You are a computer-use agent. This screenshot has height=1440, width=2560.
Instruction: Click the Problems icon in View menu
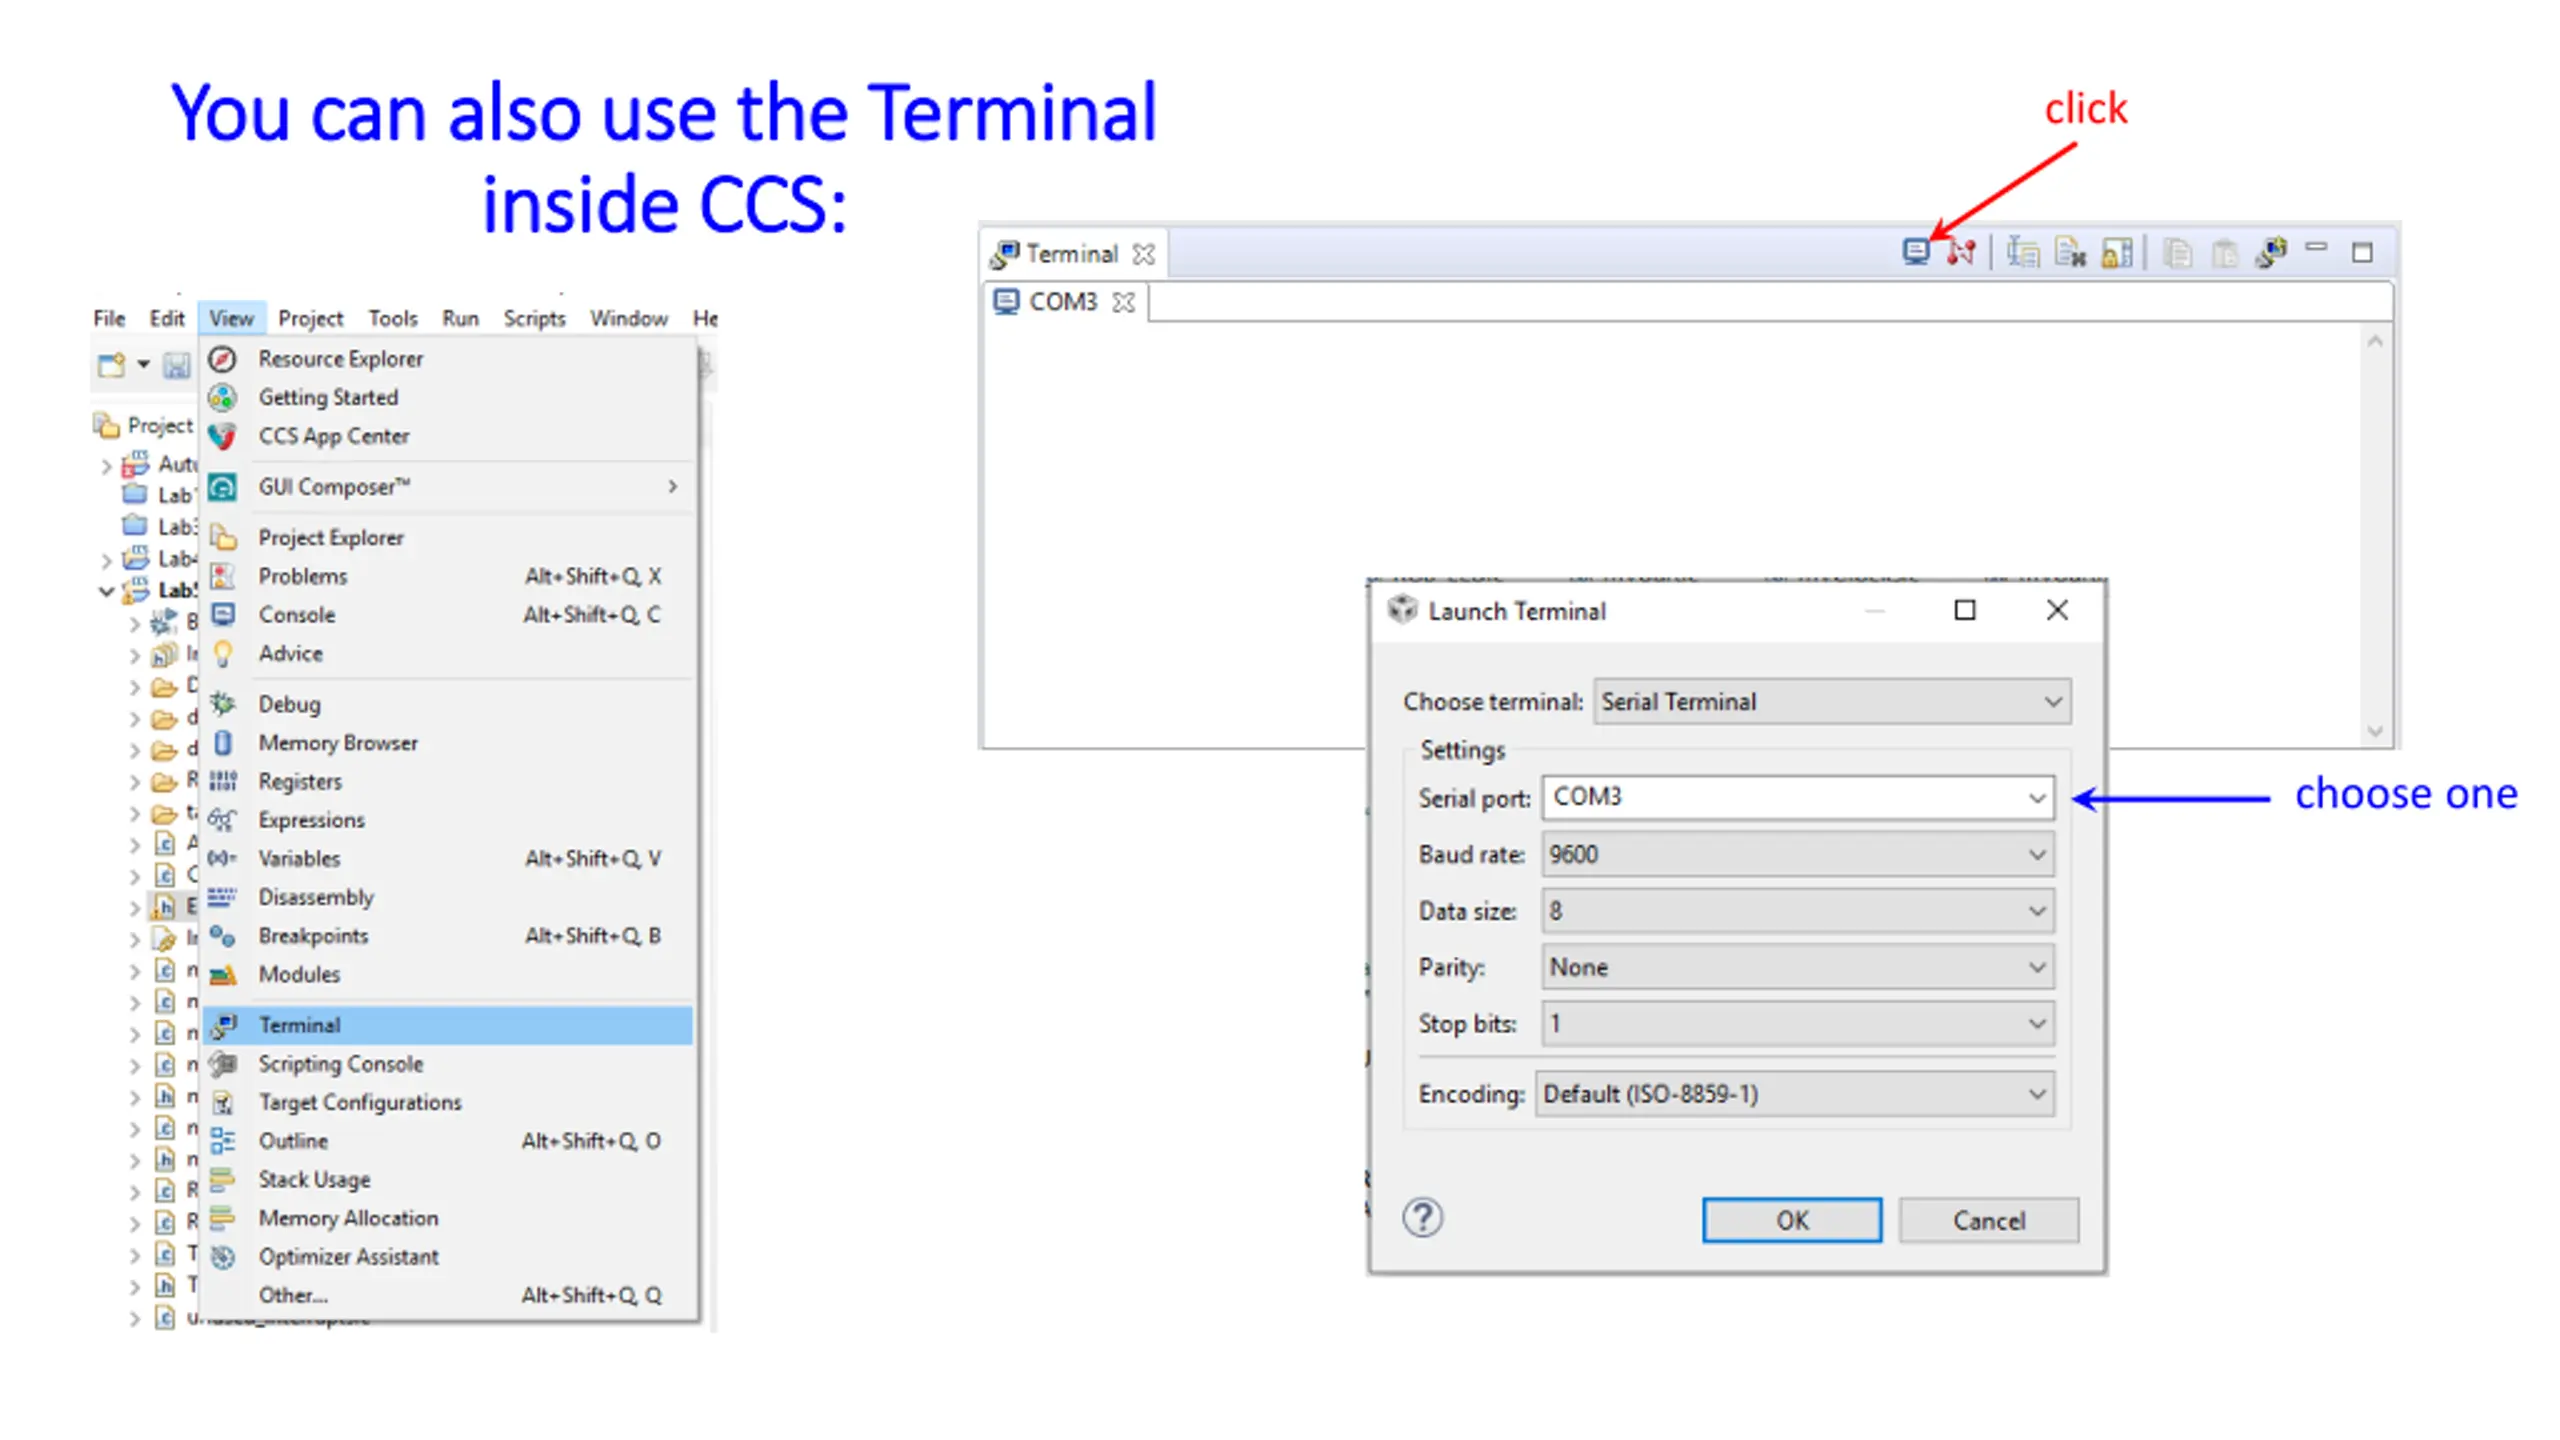223,576
